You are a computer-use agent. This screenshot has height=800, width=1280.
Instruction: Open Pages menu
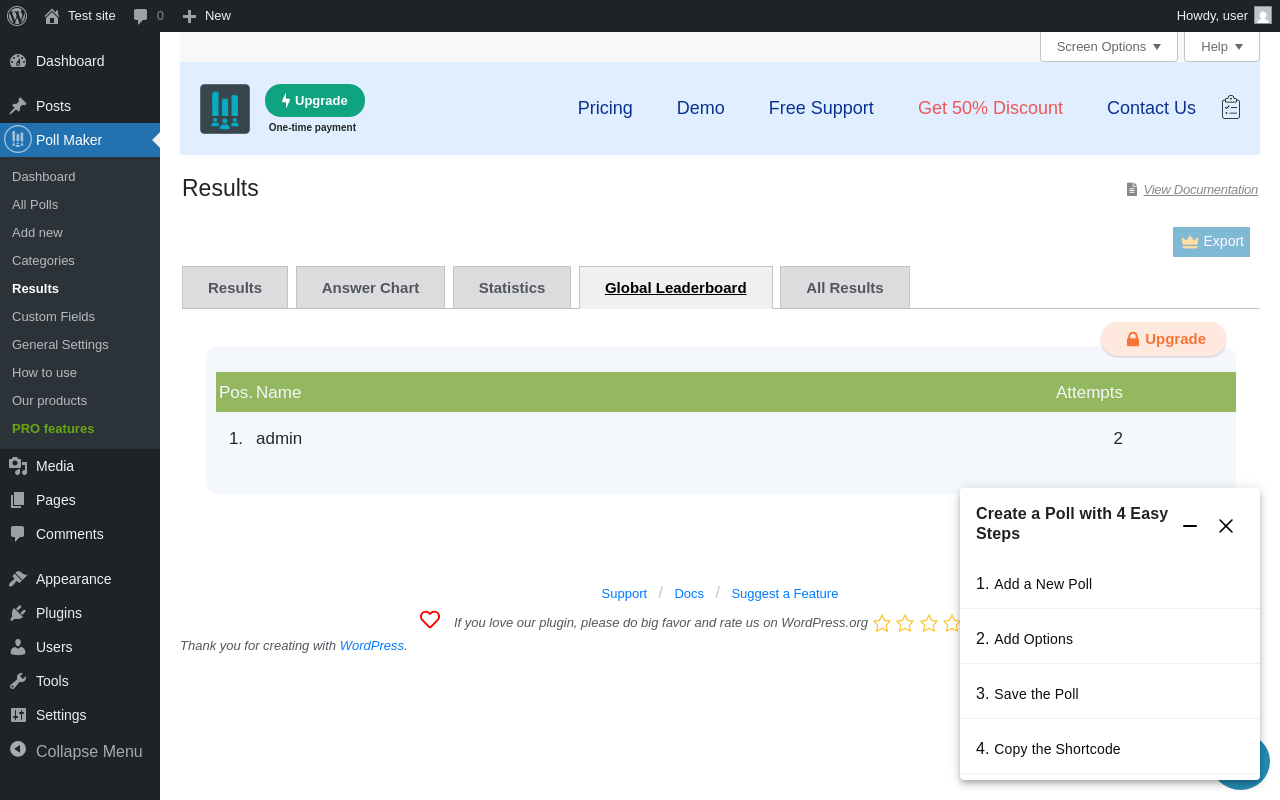pyautogui.click(x=80, y=500)
